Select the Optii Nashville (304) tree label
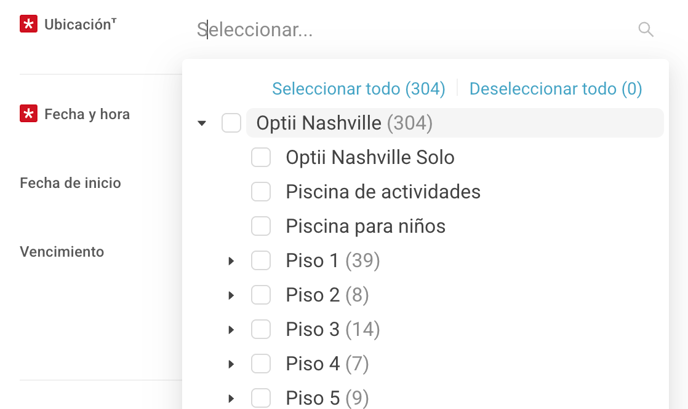The width and height of the screenshot is (688, 409). [x=344, y=123]
